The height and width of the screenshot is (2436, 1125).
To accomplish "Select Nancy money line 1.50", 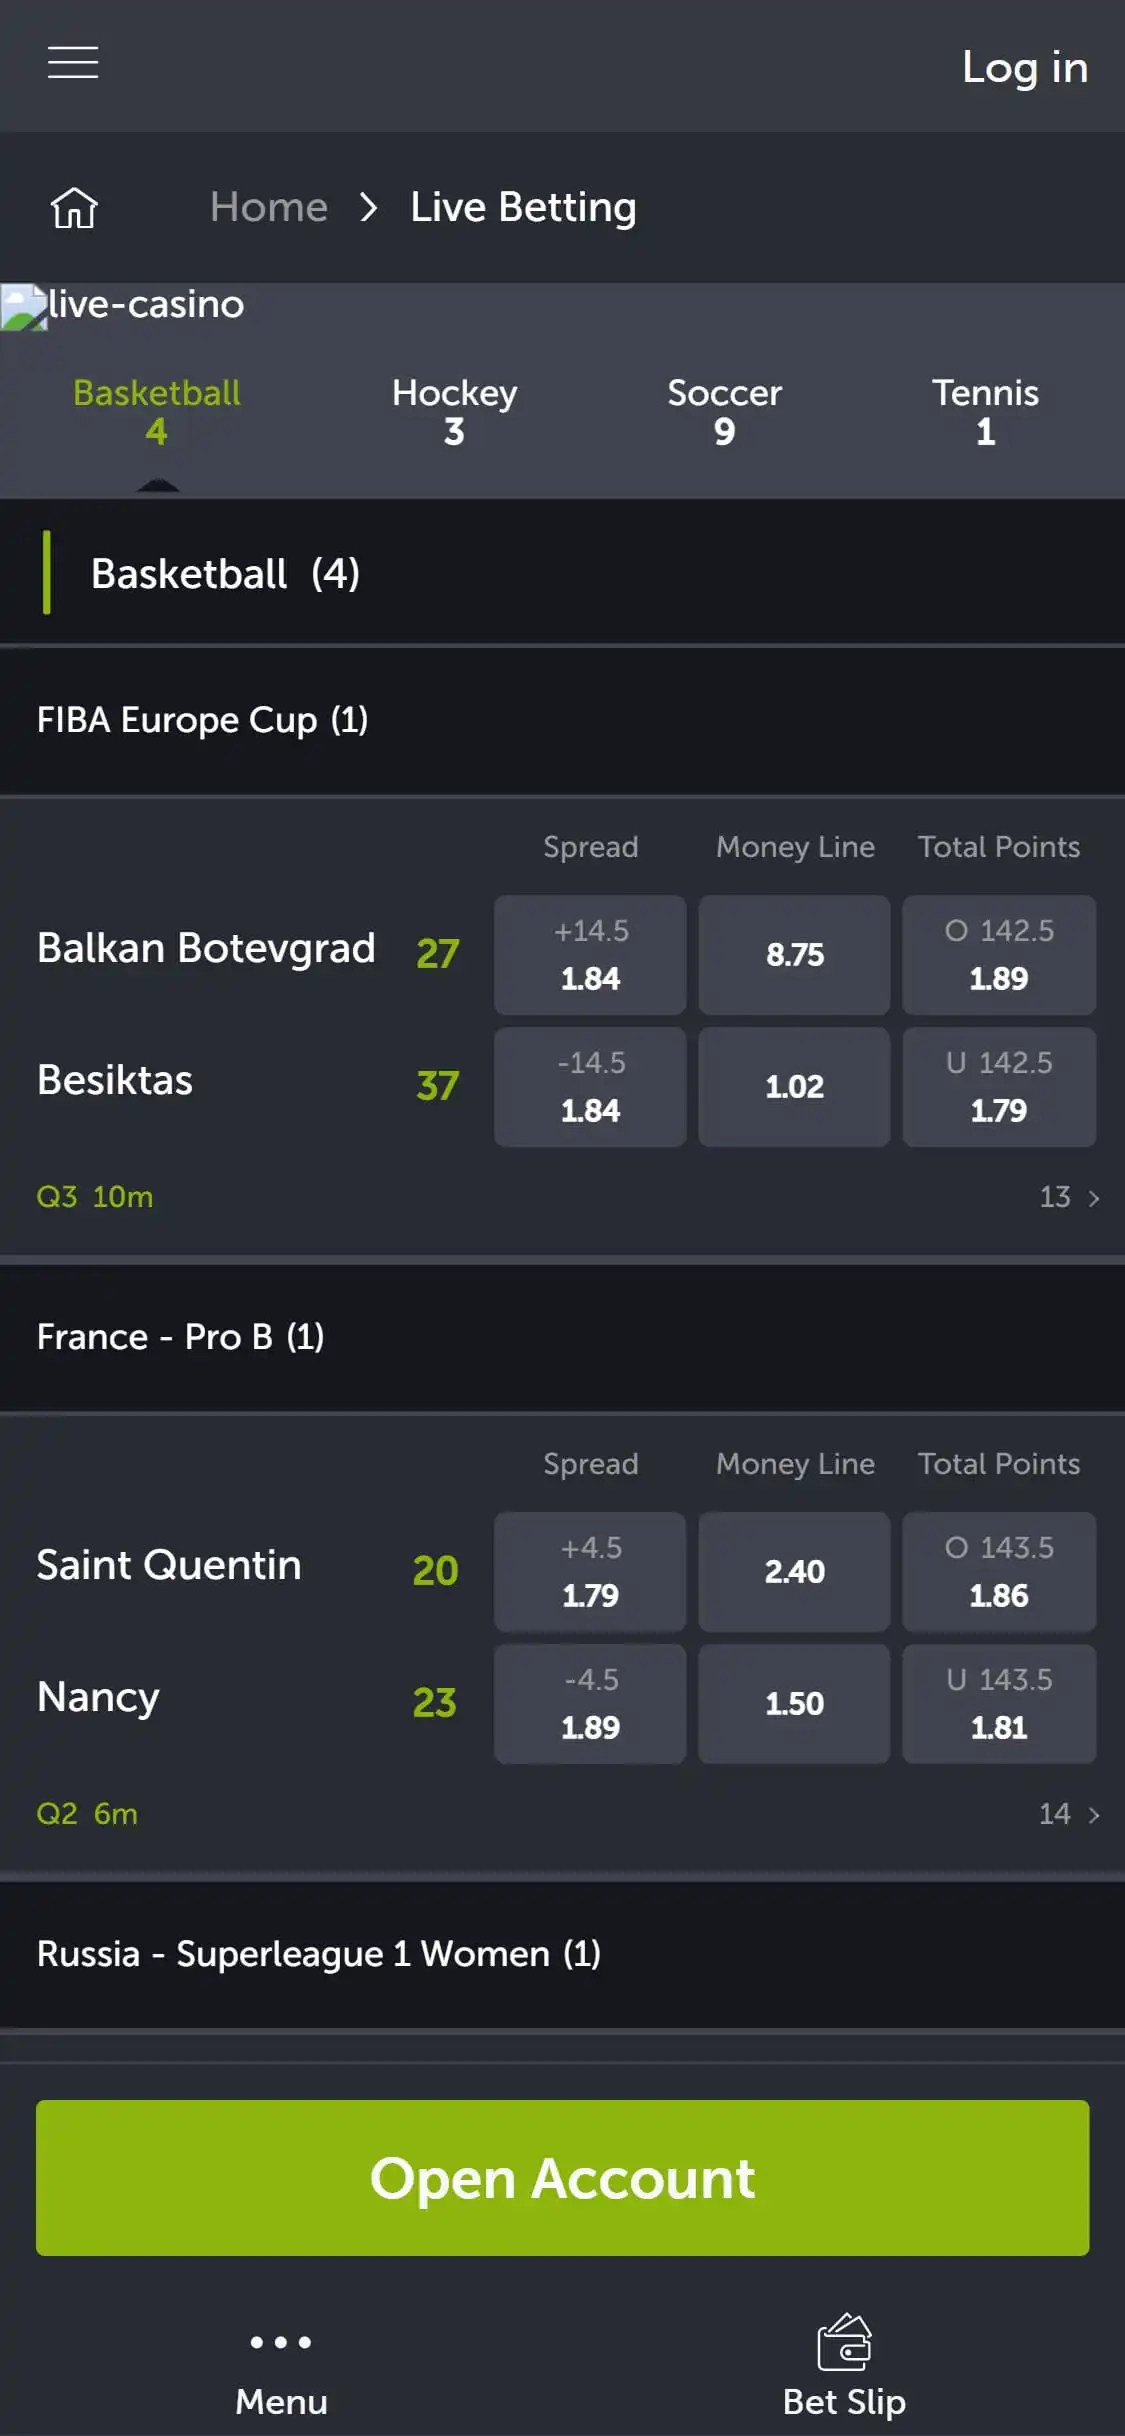I will 794,1704.
